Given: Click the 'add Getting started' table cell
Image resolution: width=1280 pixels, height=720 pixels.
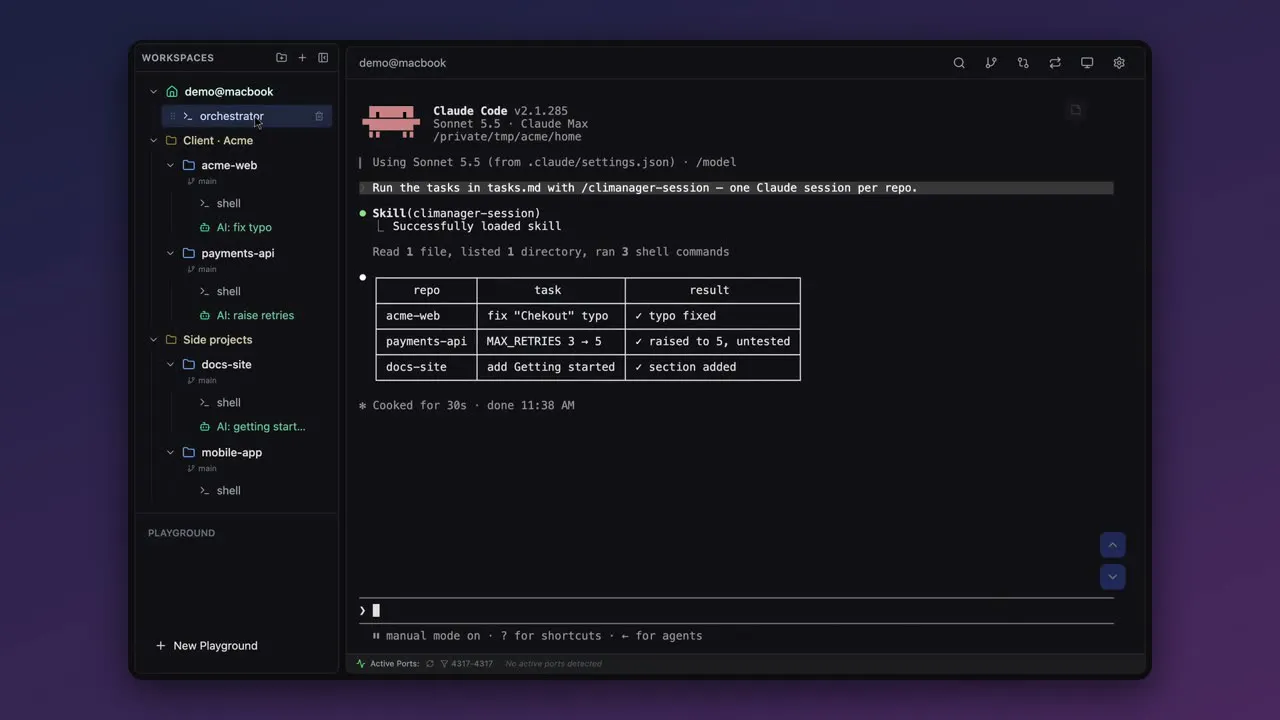Looking at the screenshot, I should point(551,367).
